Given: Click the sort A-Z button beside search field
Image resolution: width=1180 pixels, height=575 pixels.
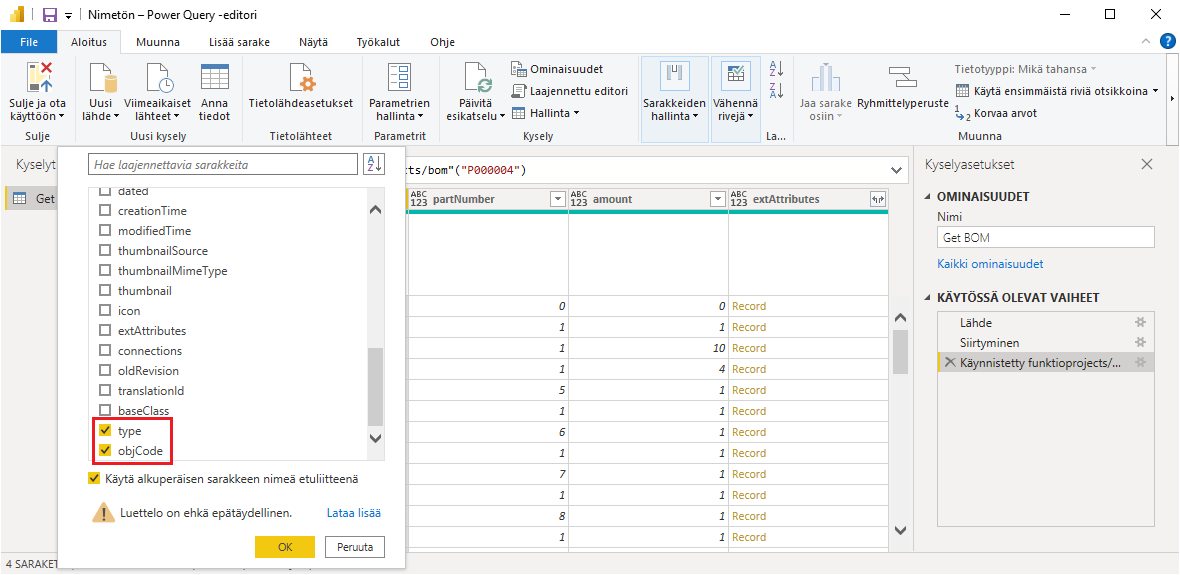Looking at the screenshot, I should (x=374, y=165).
